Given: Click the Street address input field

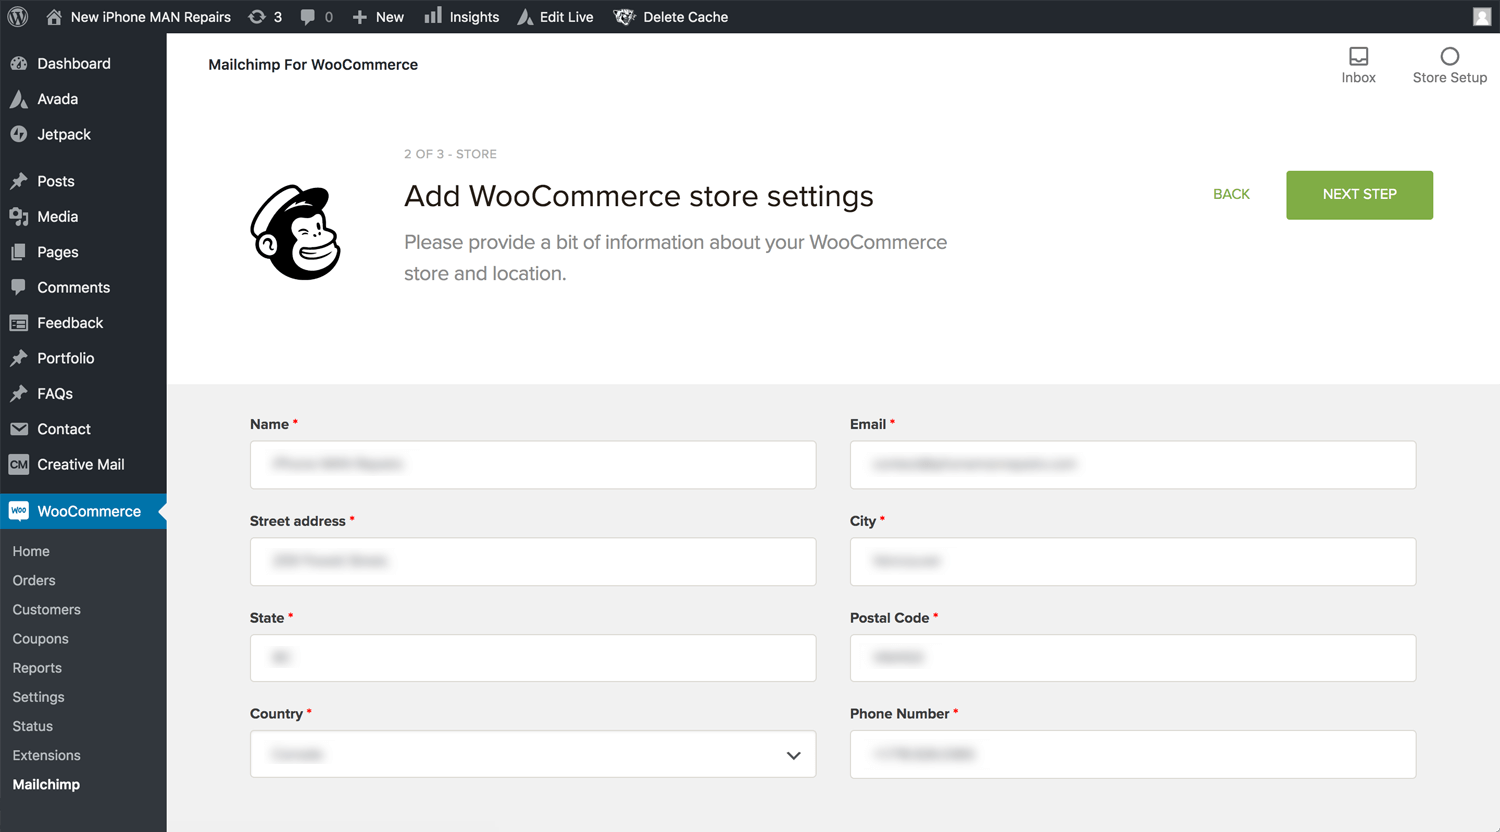Looking at the screenshot, I should click(x=533, y=561).
